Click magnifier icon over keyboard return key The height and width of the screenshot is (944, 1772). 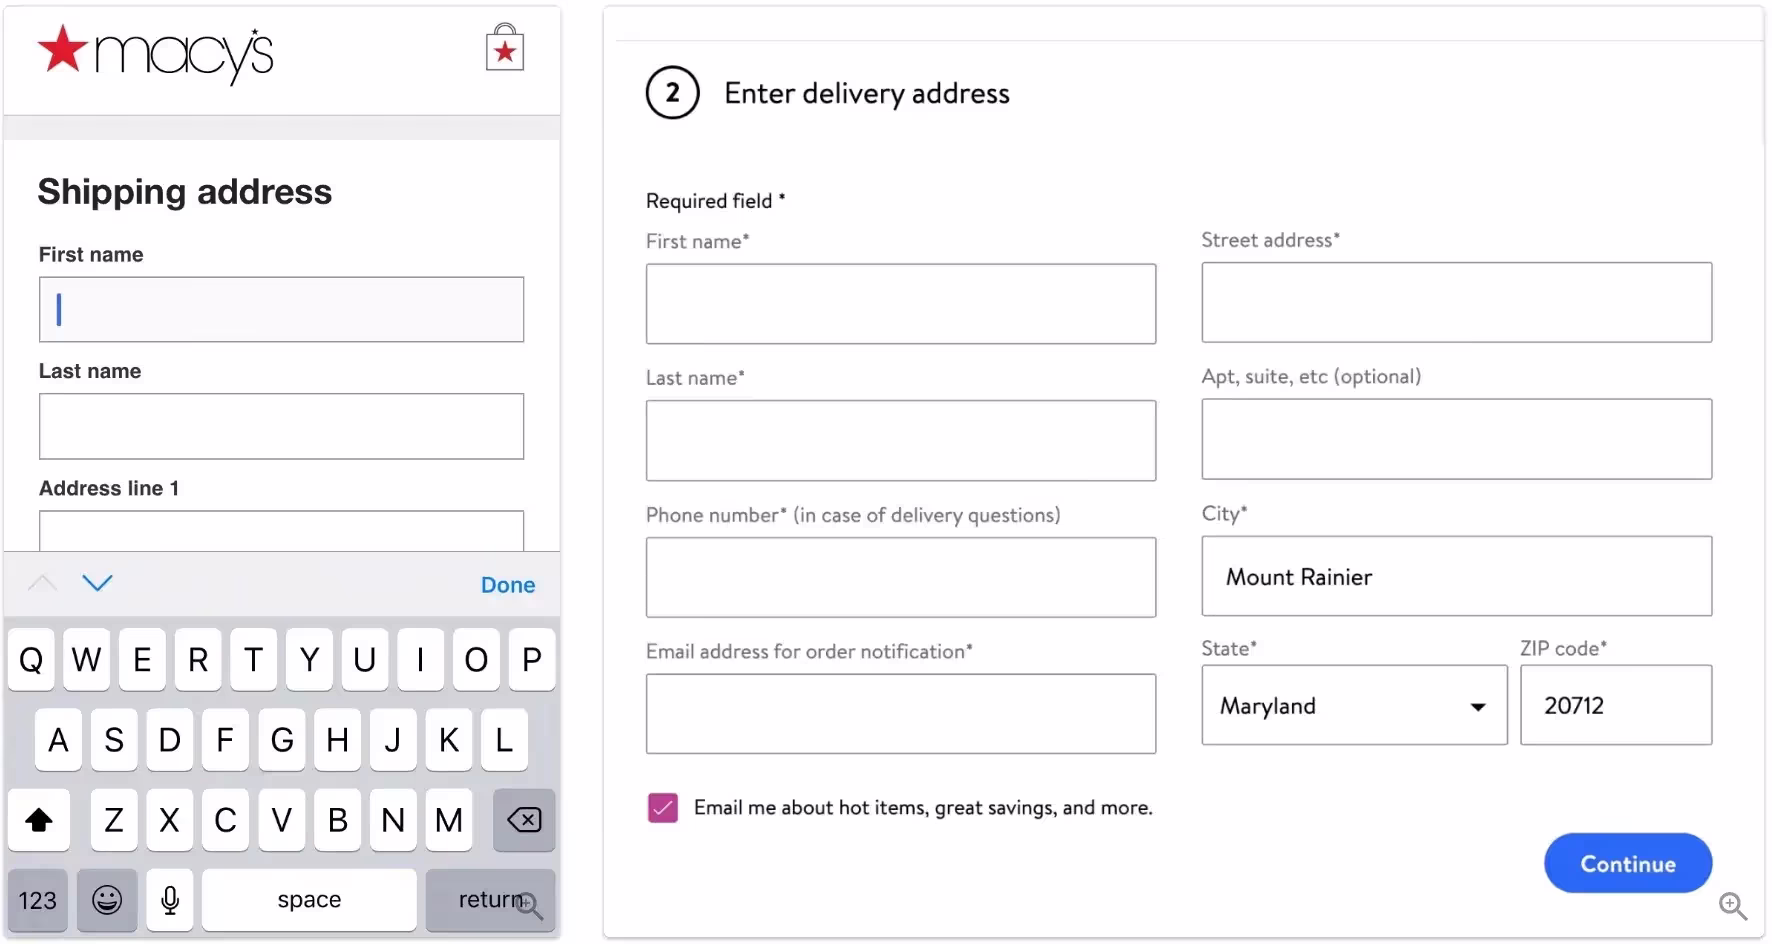(529, 906)
